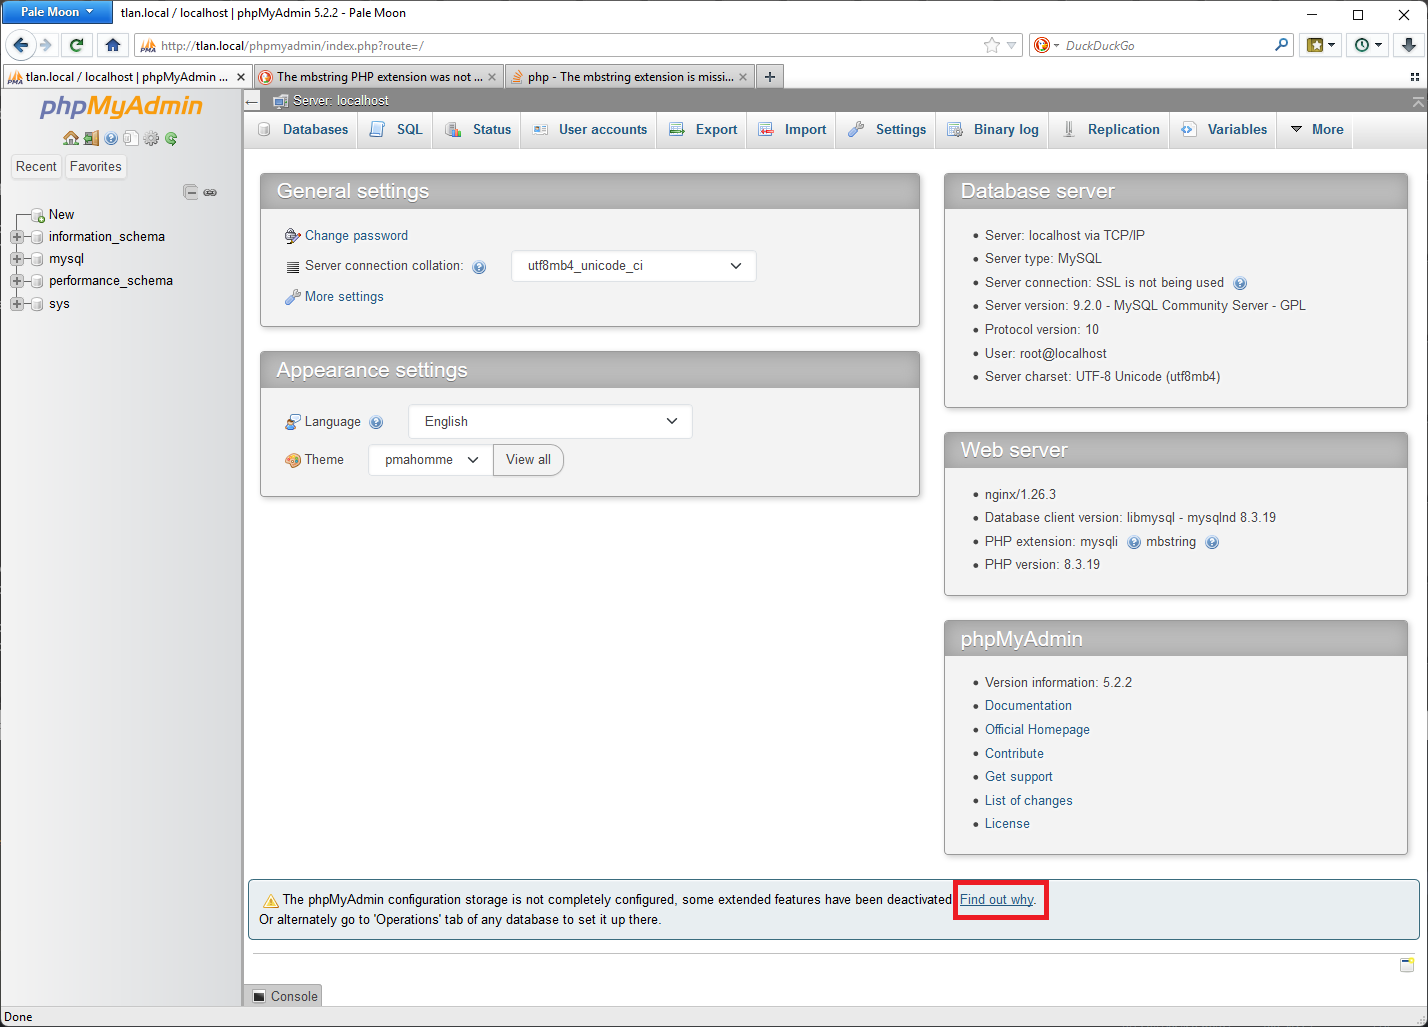Open Server connection collation dropdown
Image resolution: width=1428 pixels, height=1027 pixels.
[x=634, y=266]
